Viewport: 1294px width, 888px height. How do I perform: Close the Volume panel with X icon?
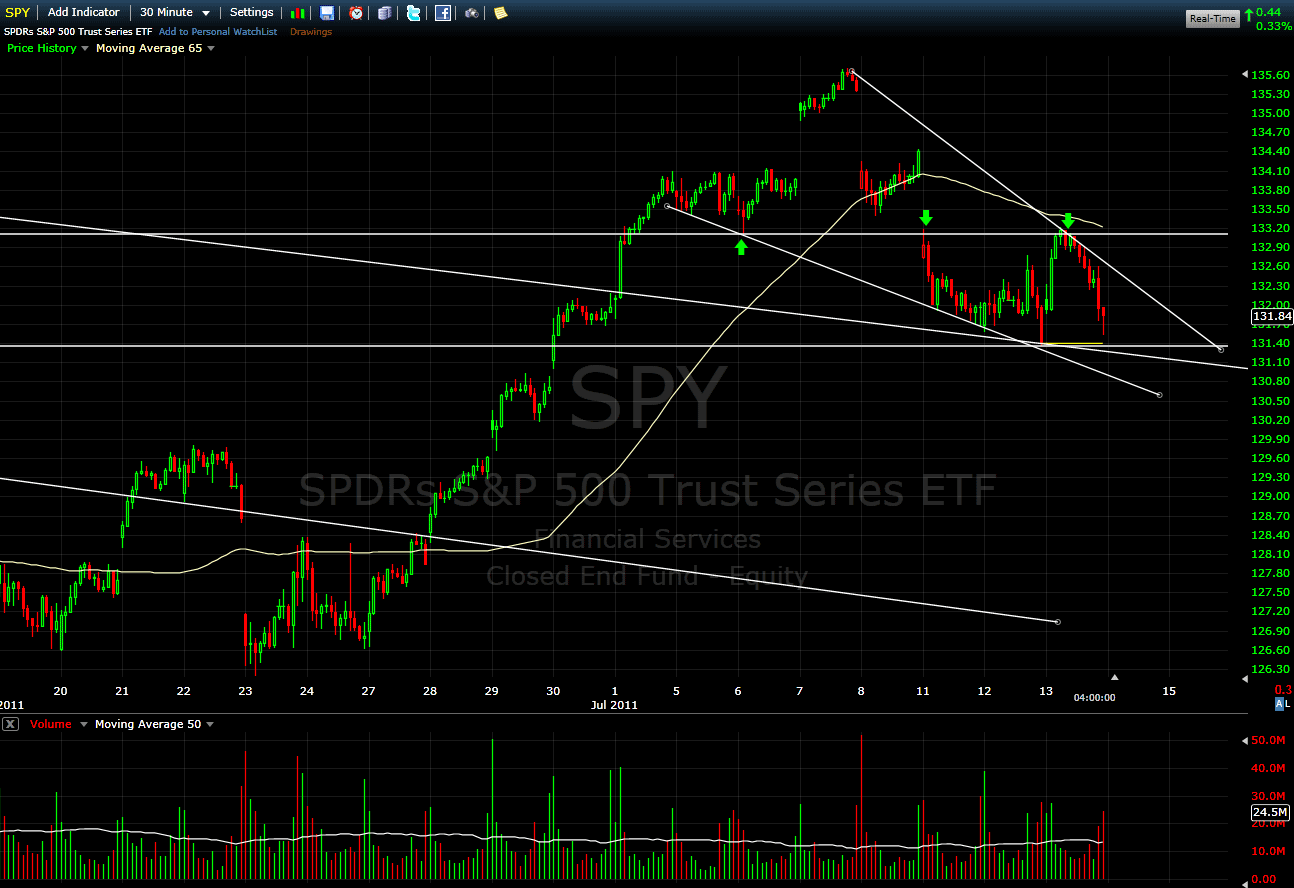coord(10,724)
